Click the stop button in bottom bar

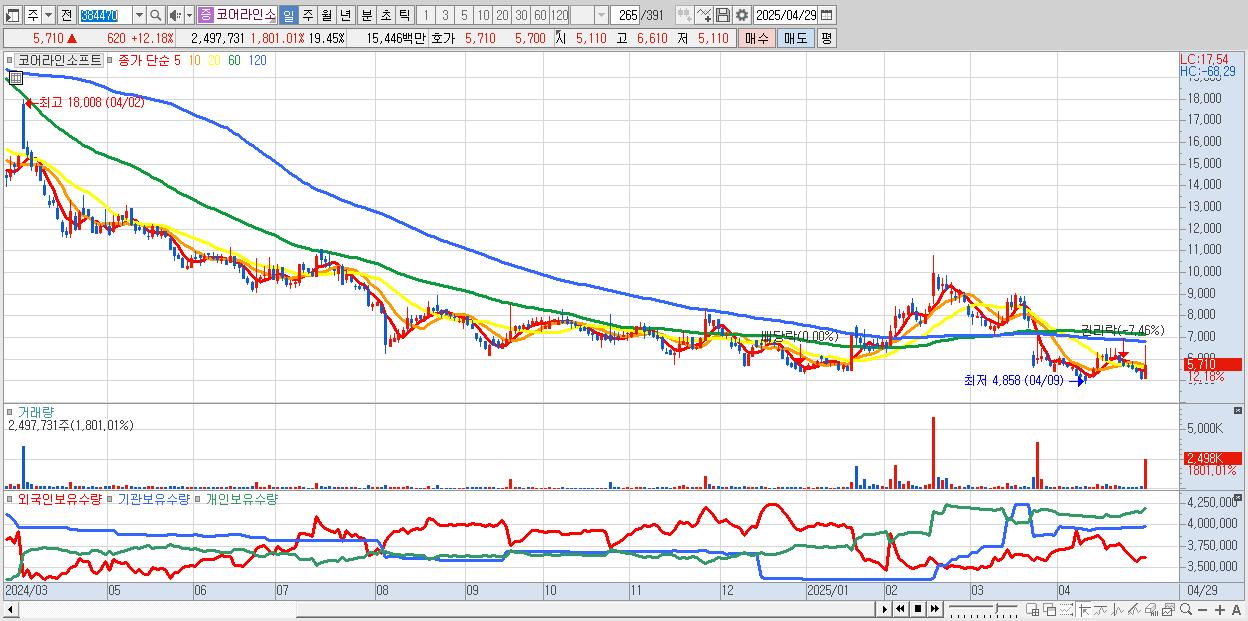tap(918, 609)
